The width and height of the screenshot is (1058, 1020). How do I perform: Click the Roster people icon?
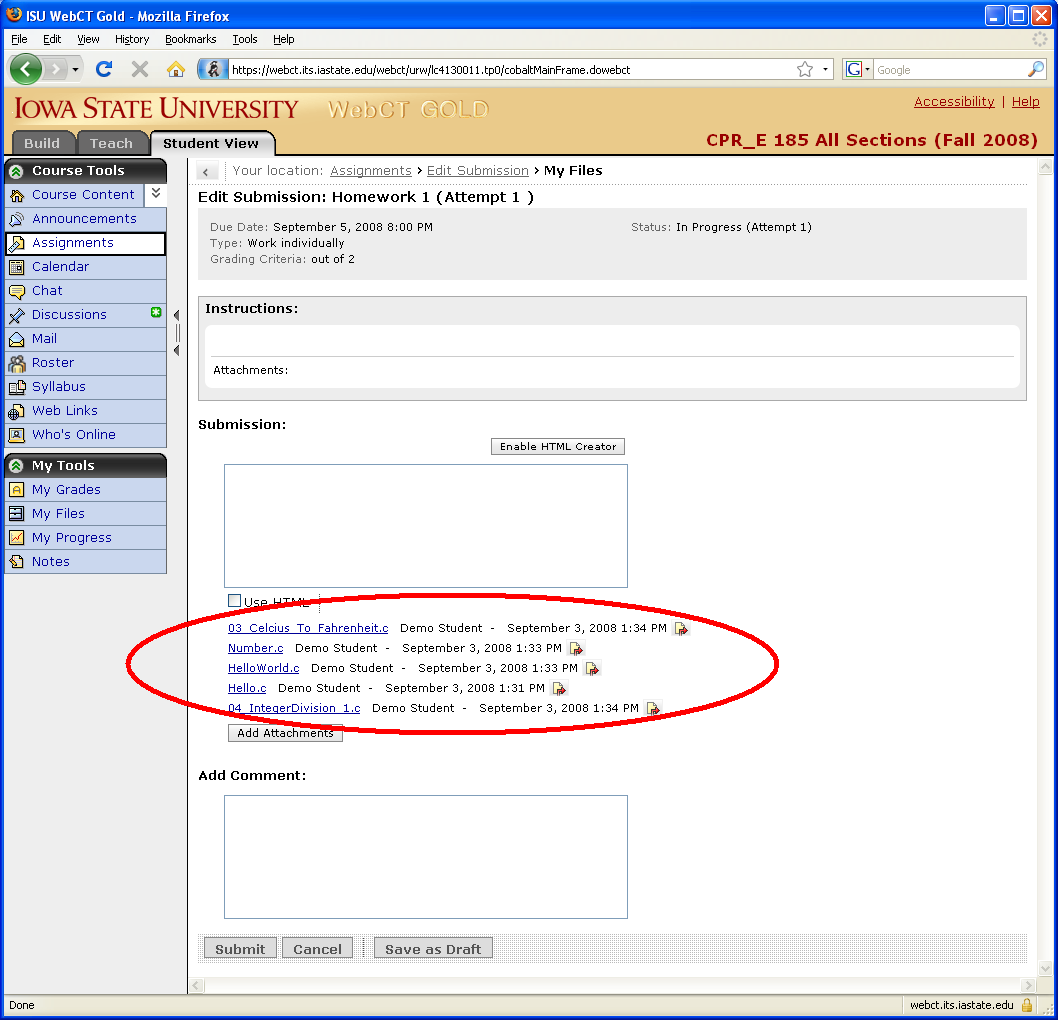point(16,363)
